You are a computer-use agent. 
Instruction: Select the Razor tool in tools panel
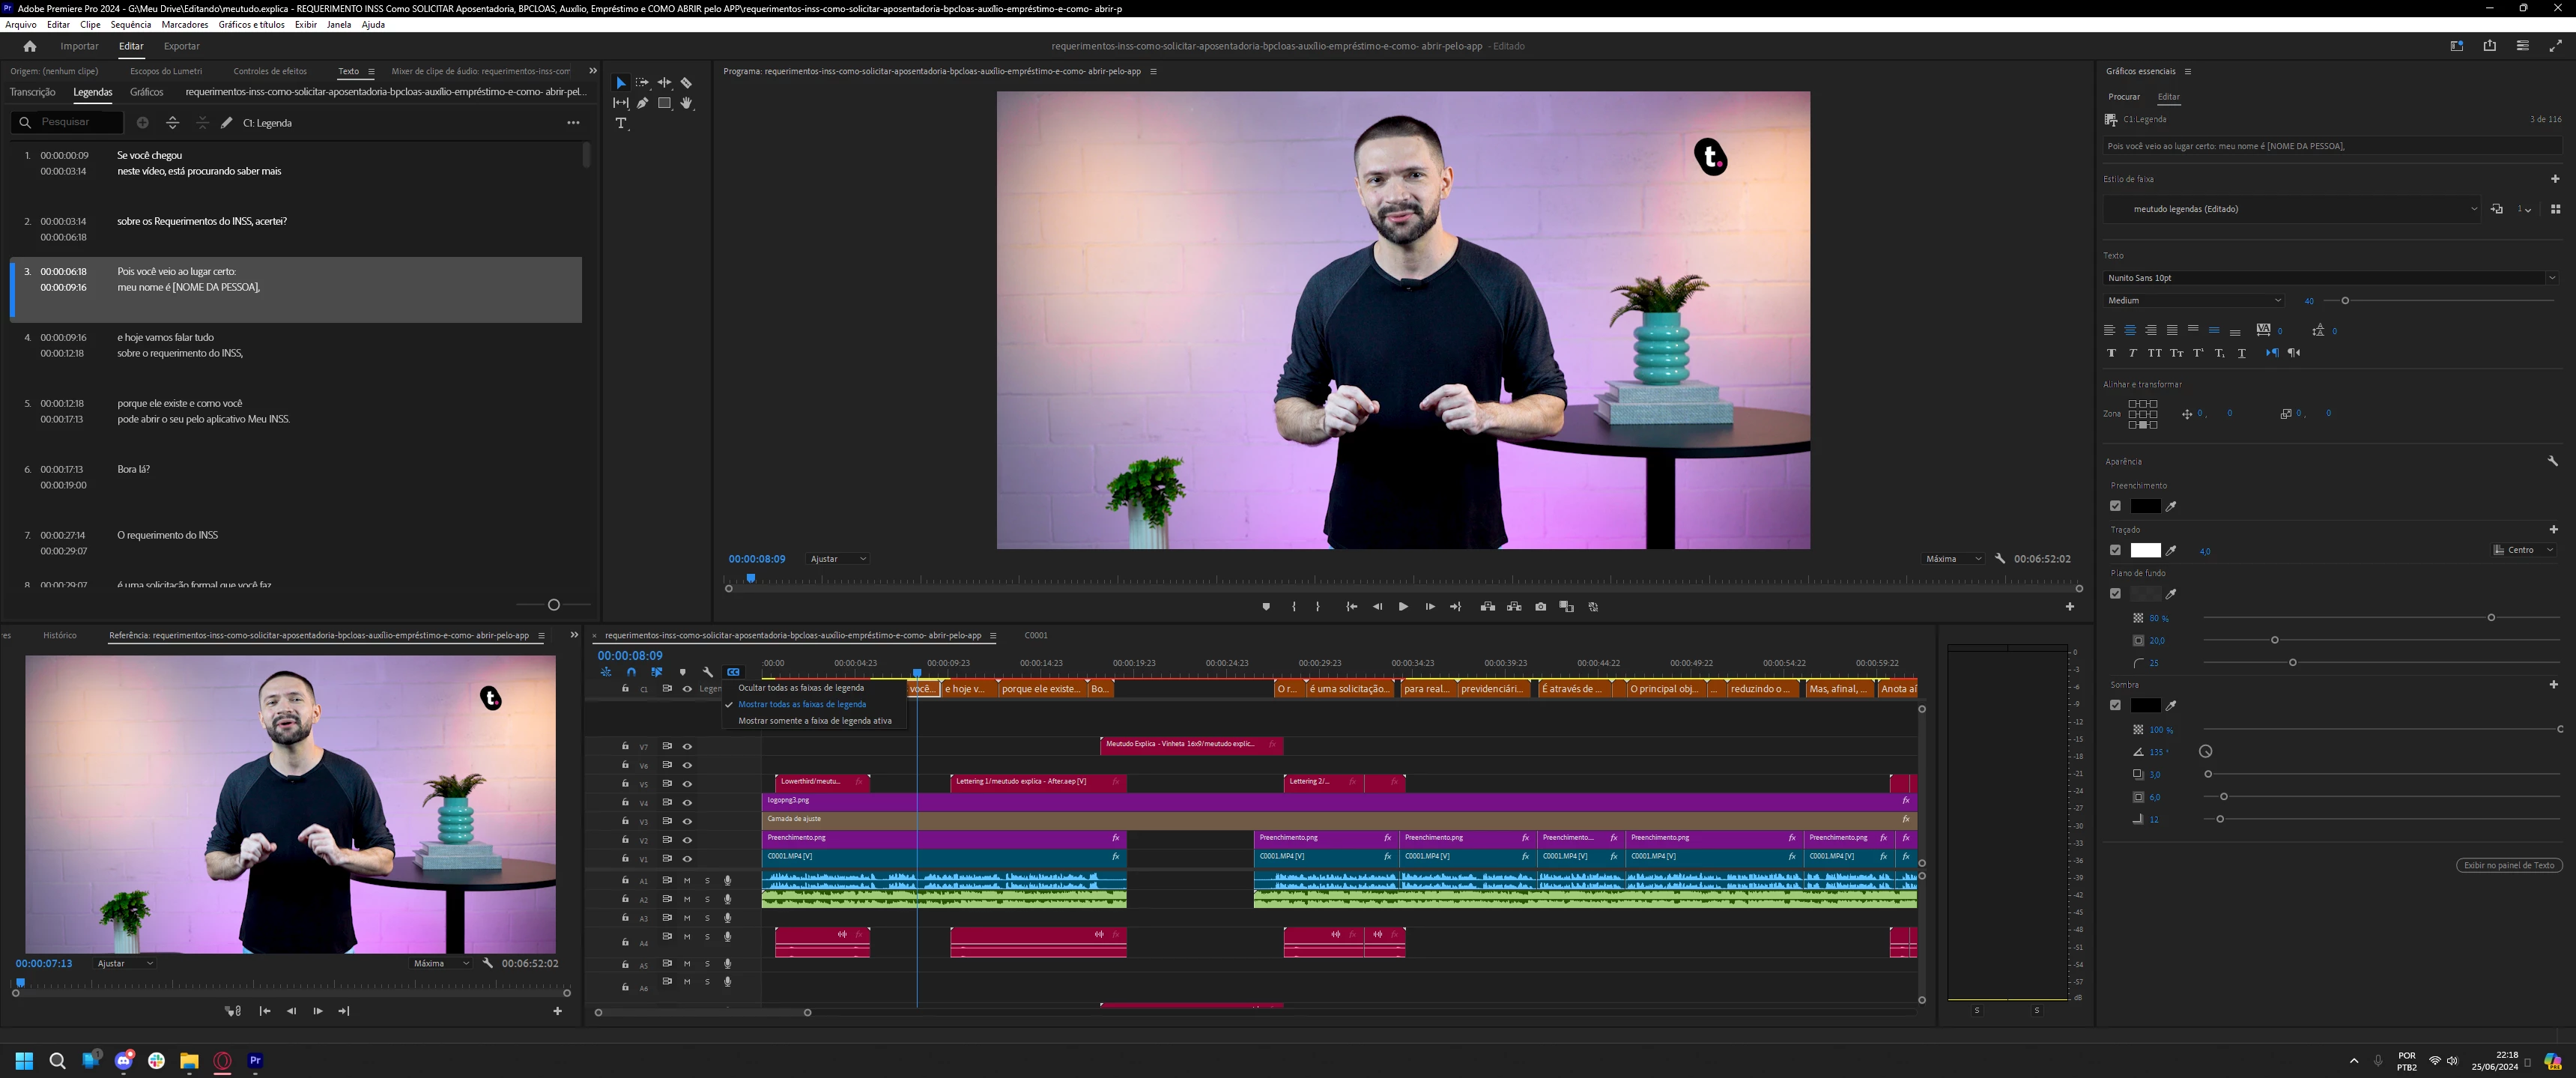[686, 83]
